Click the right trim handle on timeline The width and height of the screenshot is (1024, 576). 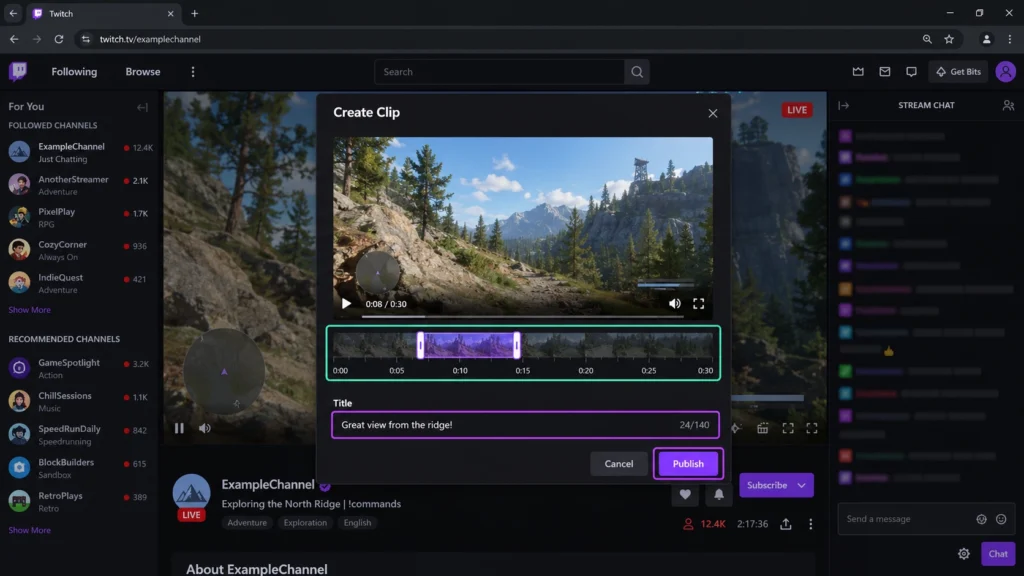pyautogui.click(x=517, y=345)
